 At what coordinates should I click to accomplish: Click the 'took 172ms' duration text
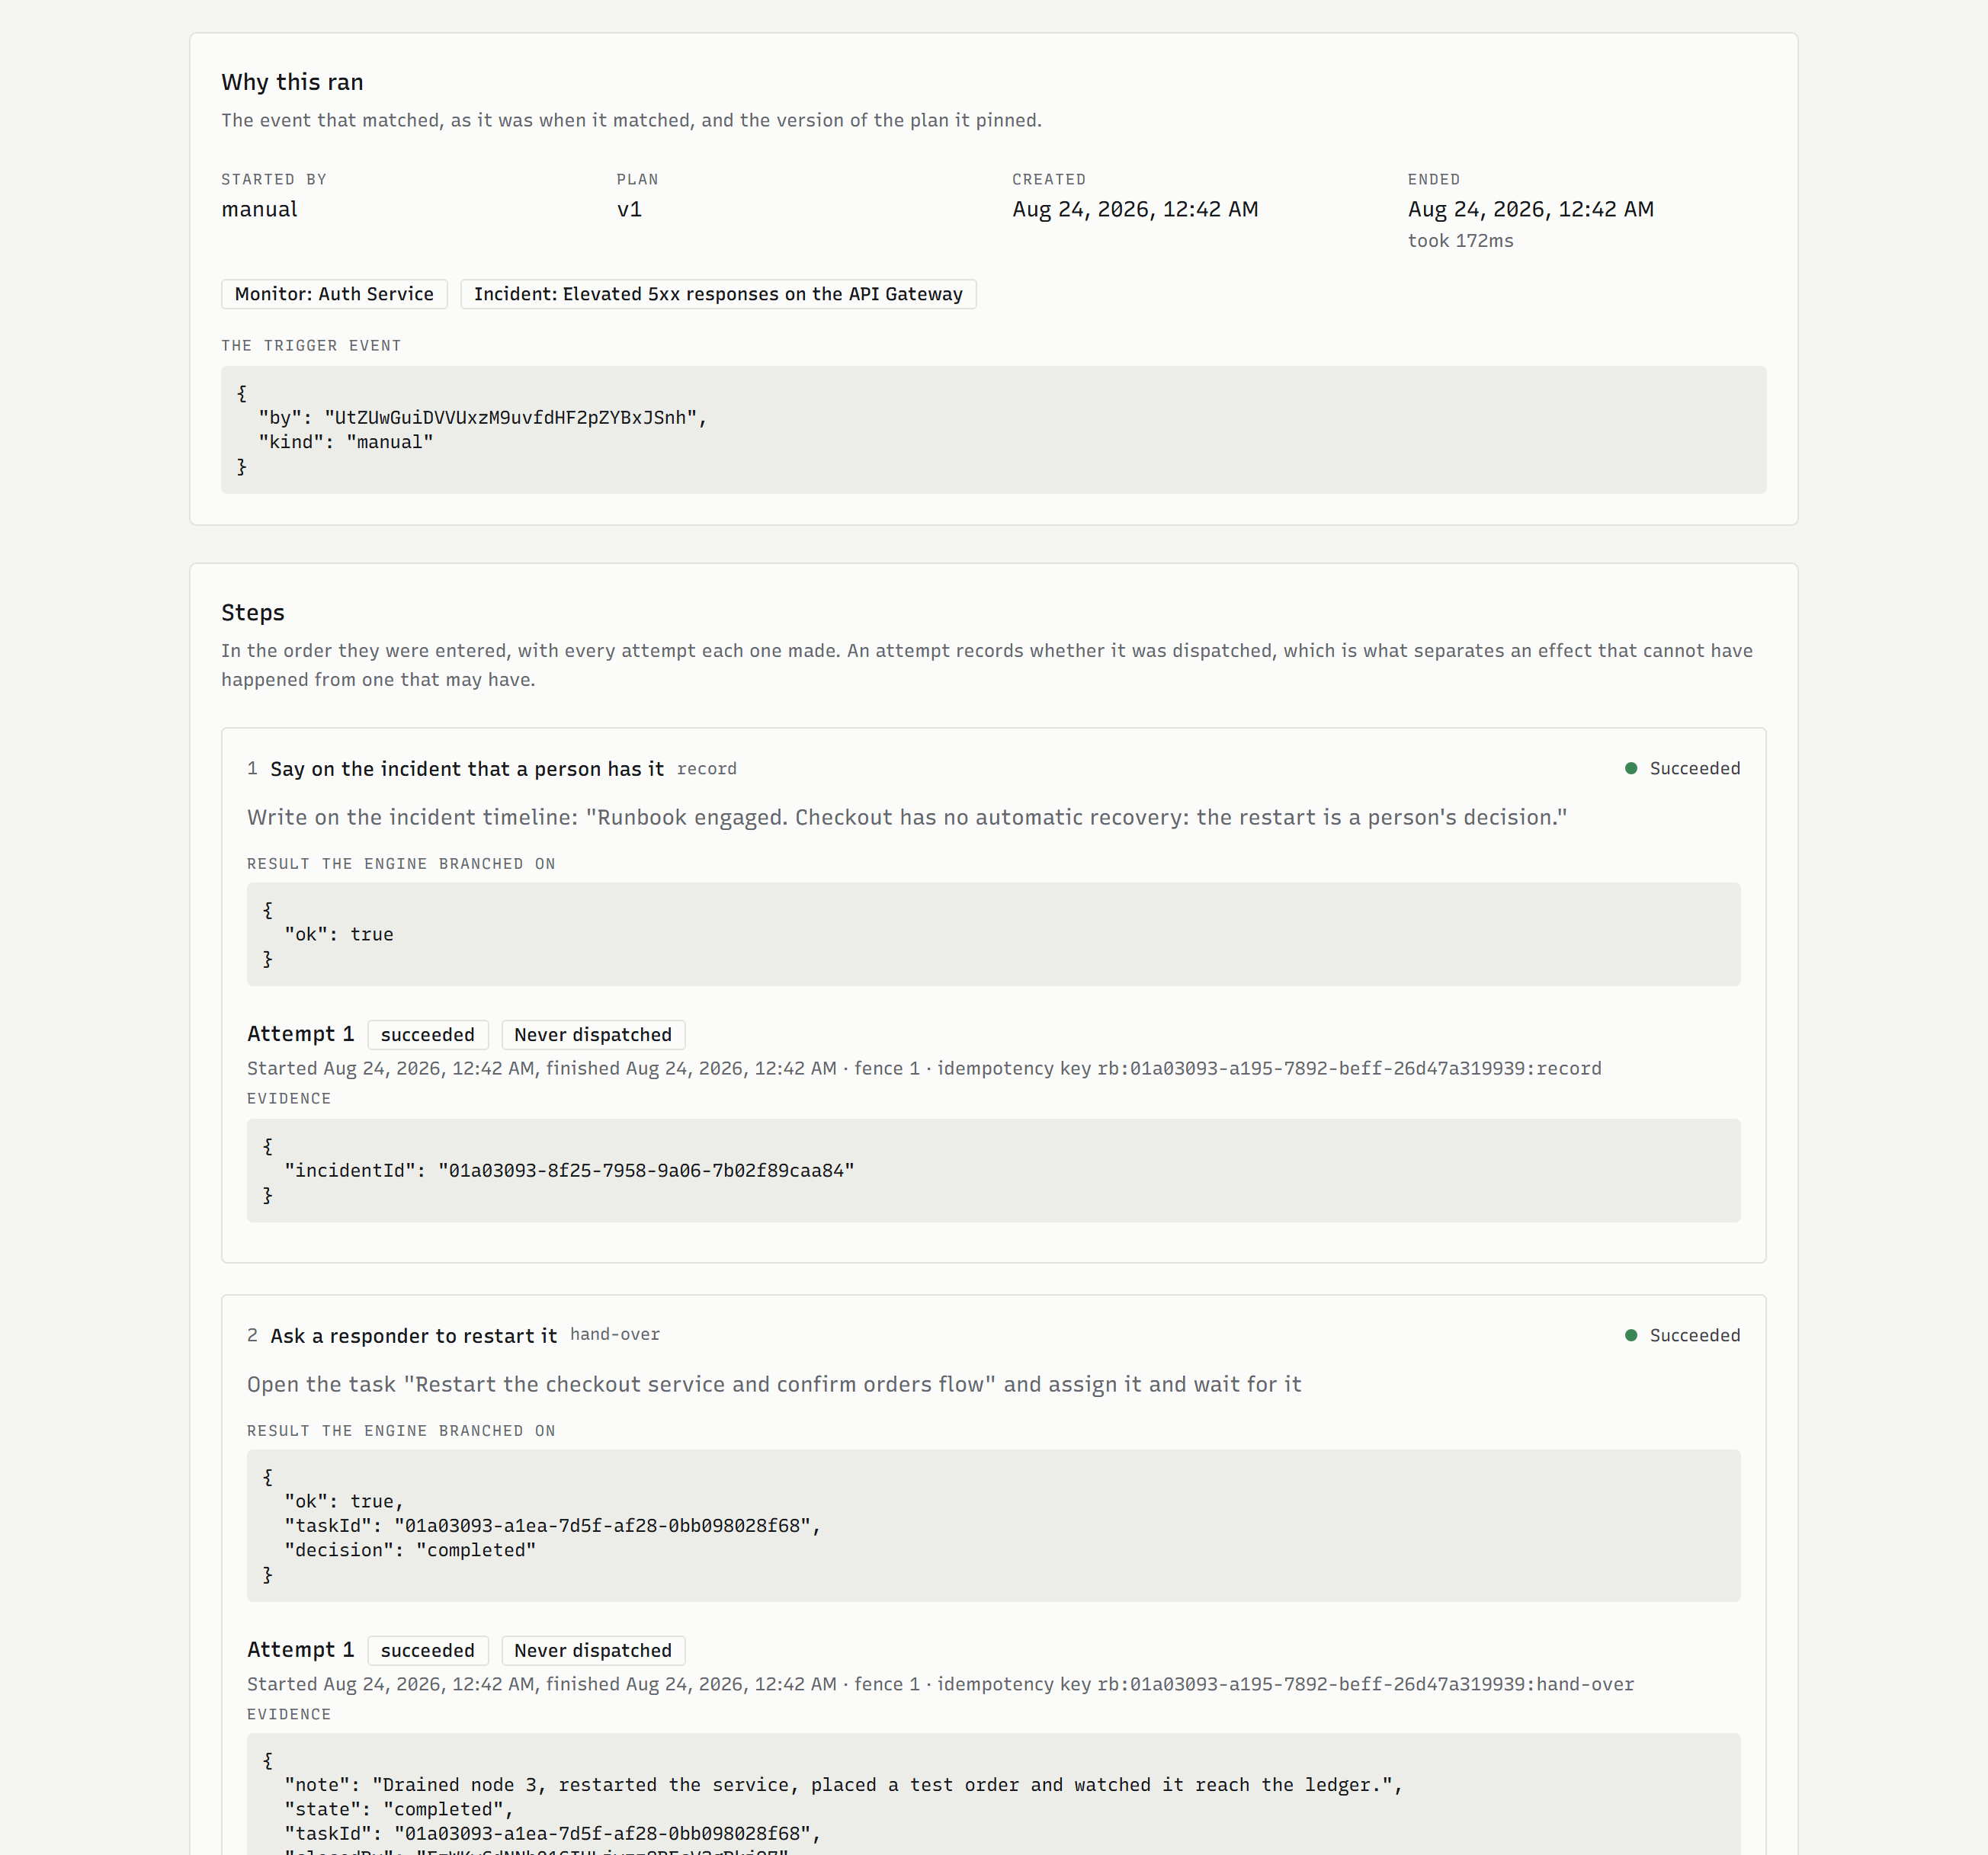(1460, 241)
